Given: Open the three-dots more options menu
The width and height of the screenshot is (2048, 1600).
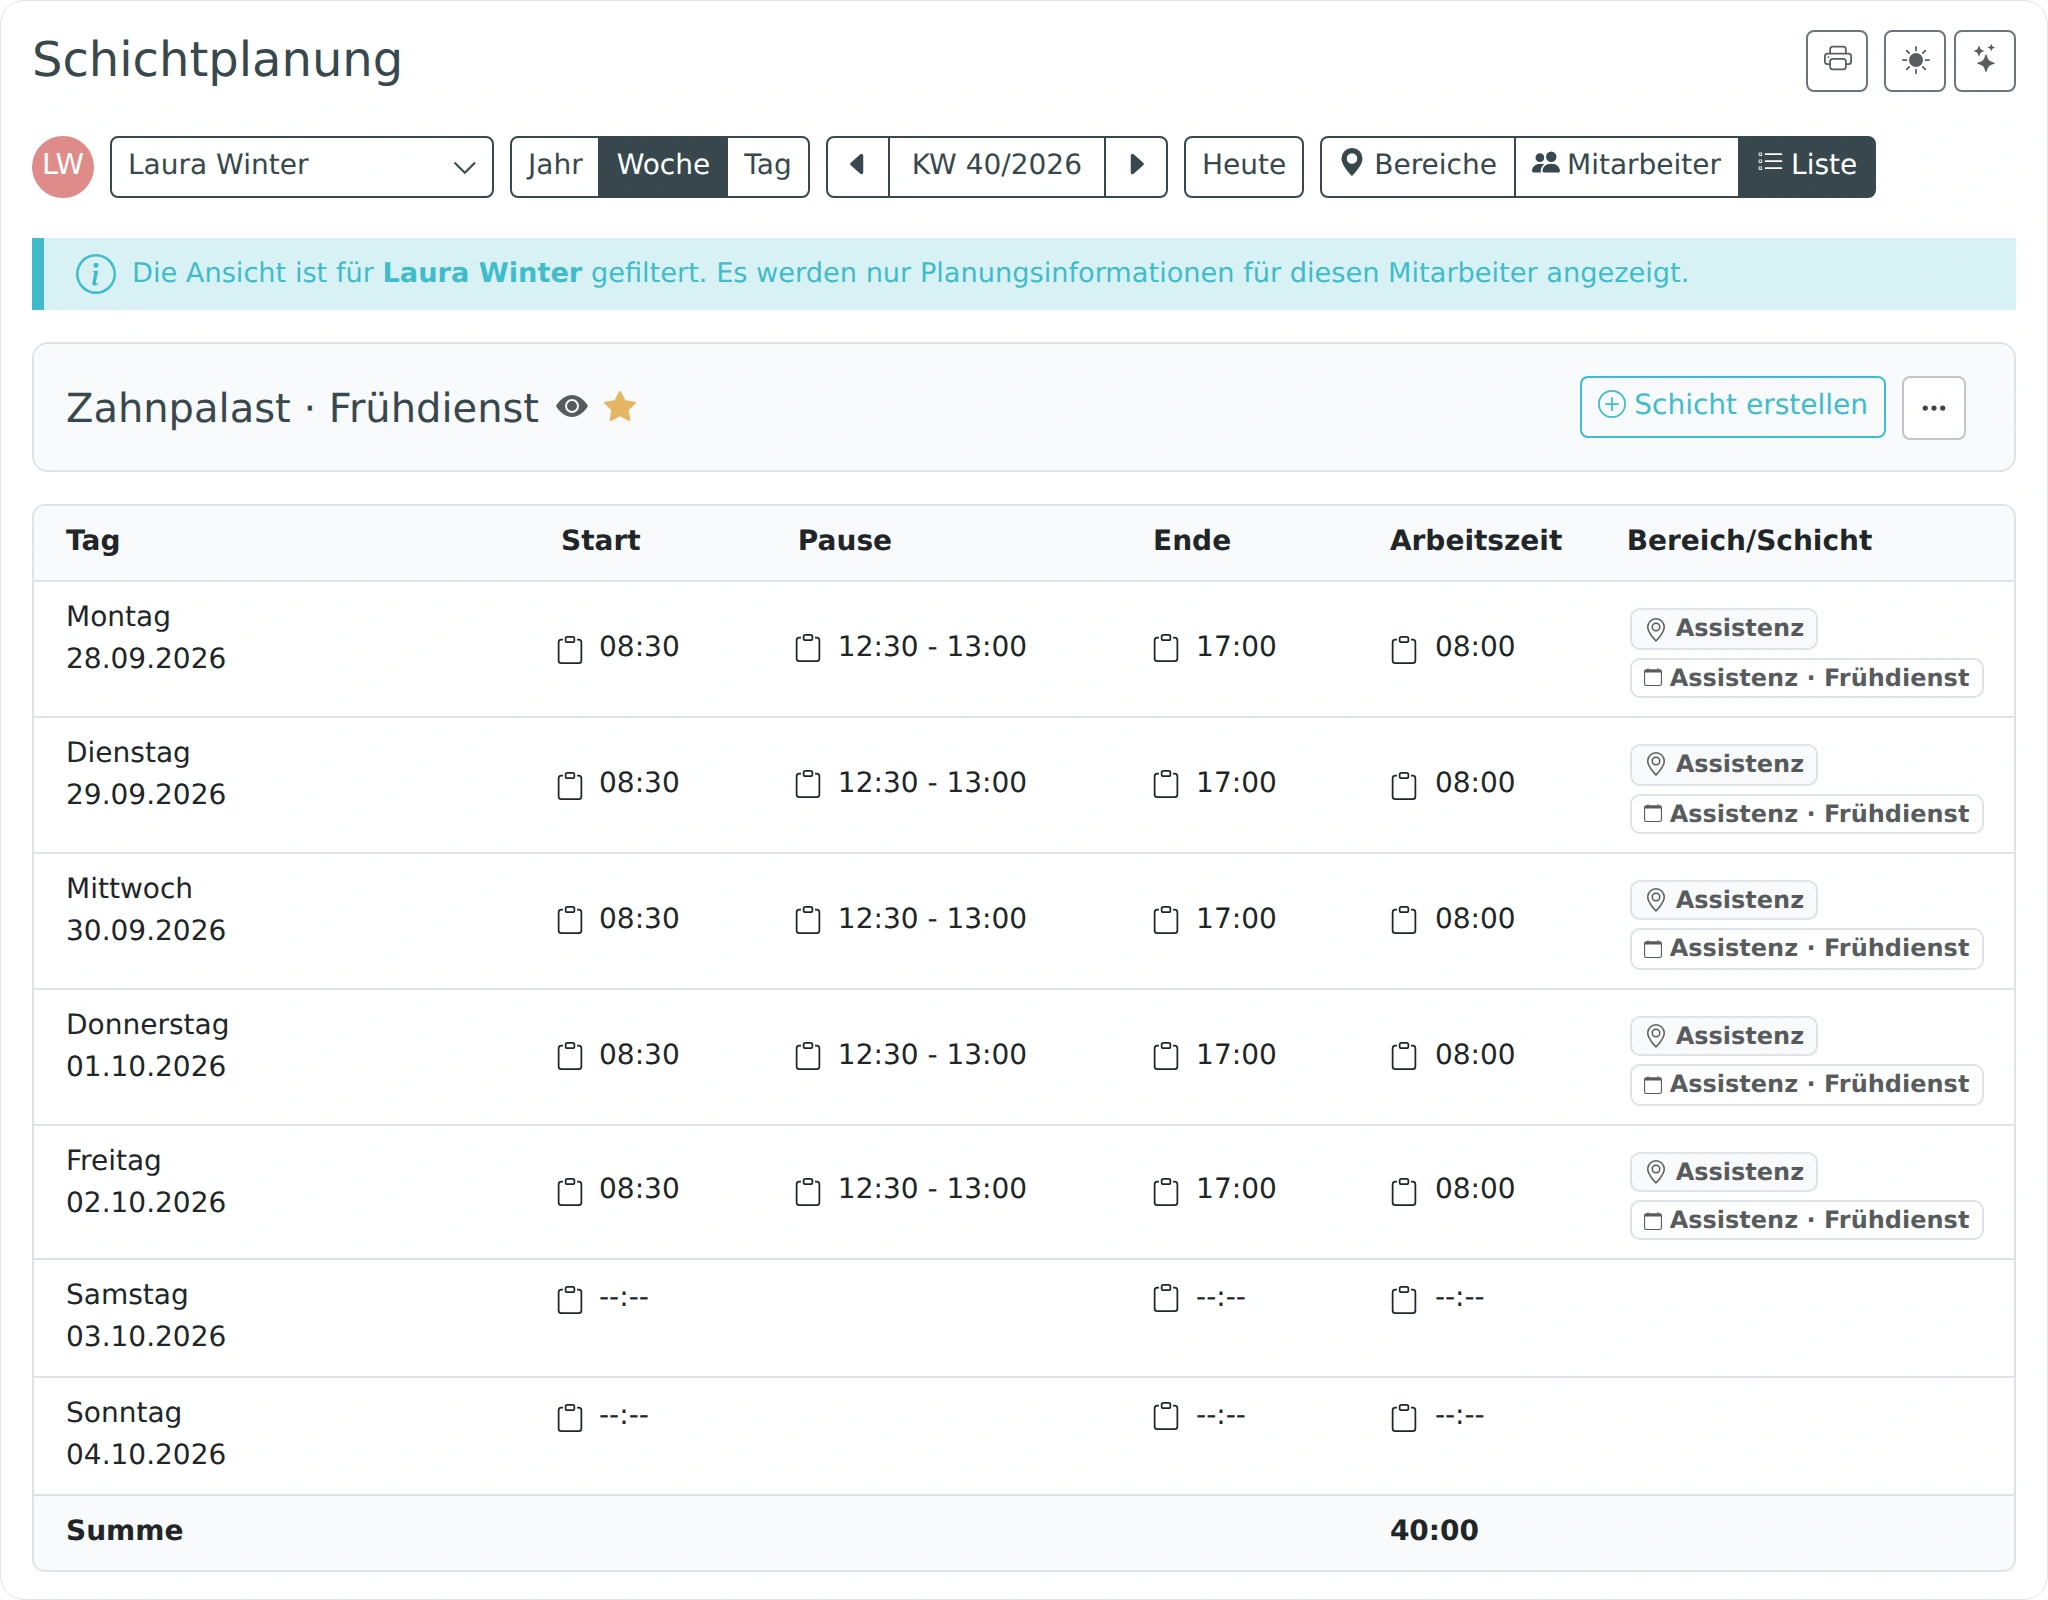Looking at the screenshot, I should [1933, 407].
